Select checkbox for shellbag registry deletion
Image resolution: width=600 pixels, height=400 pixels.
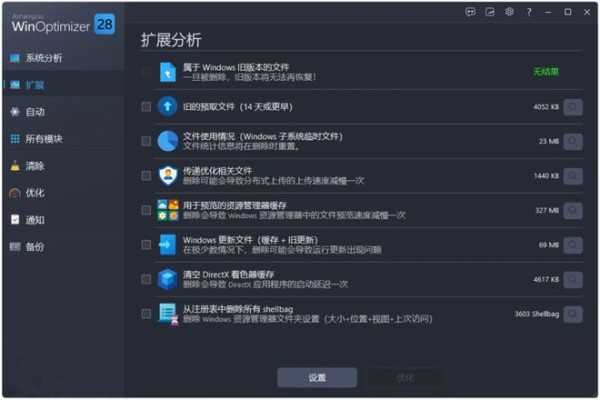click(146, 314)
